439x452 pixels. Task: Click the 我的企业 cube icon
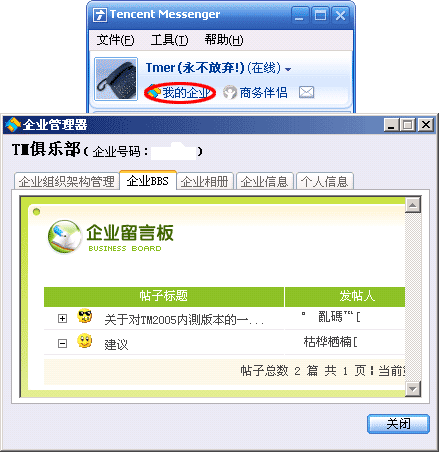(x=154, y=91)
